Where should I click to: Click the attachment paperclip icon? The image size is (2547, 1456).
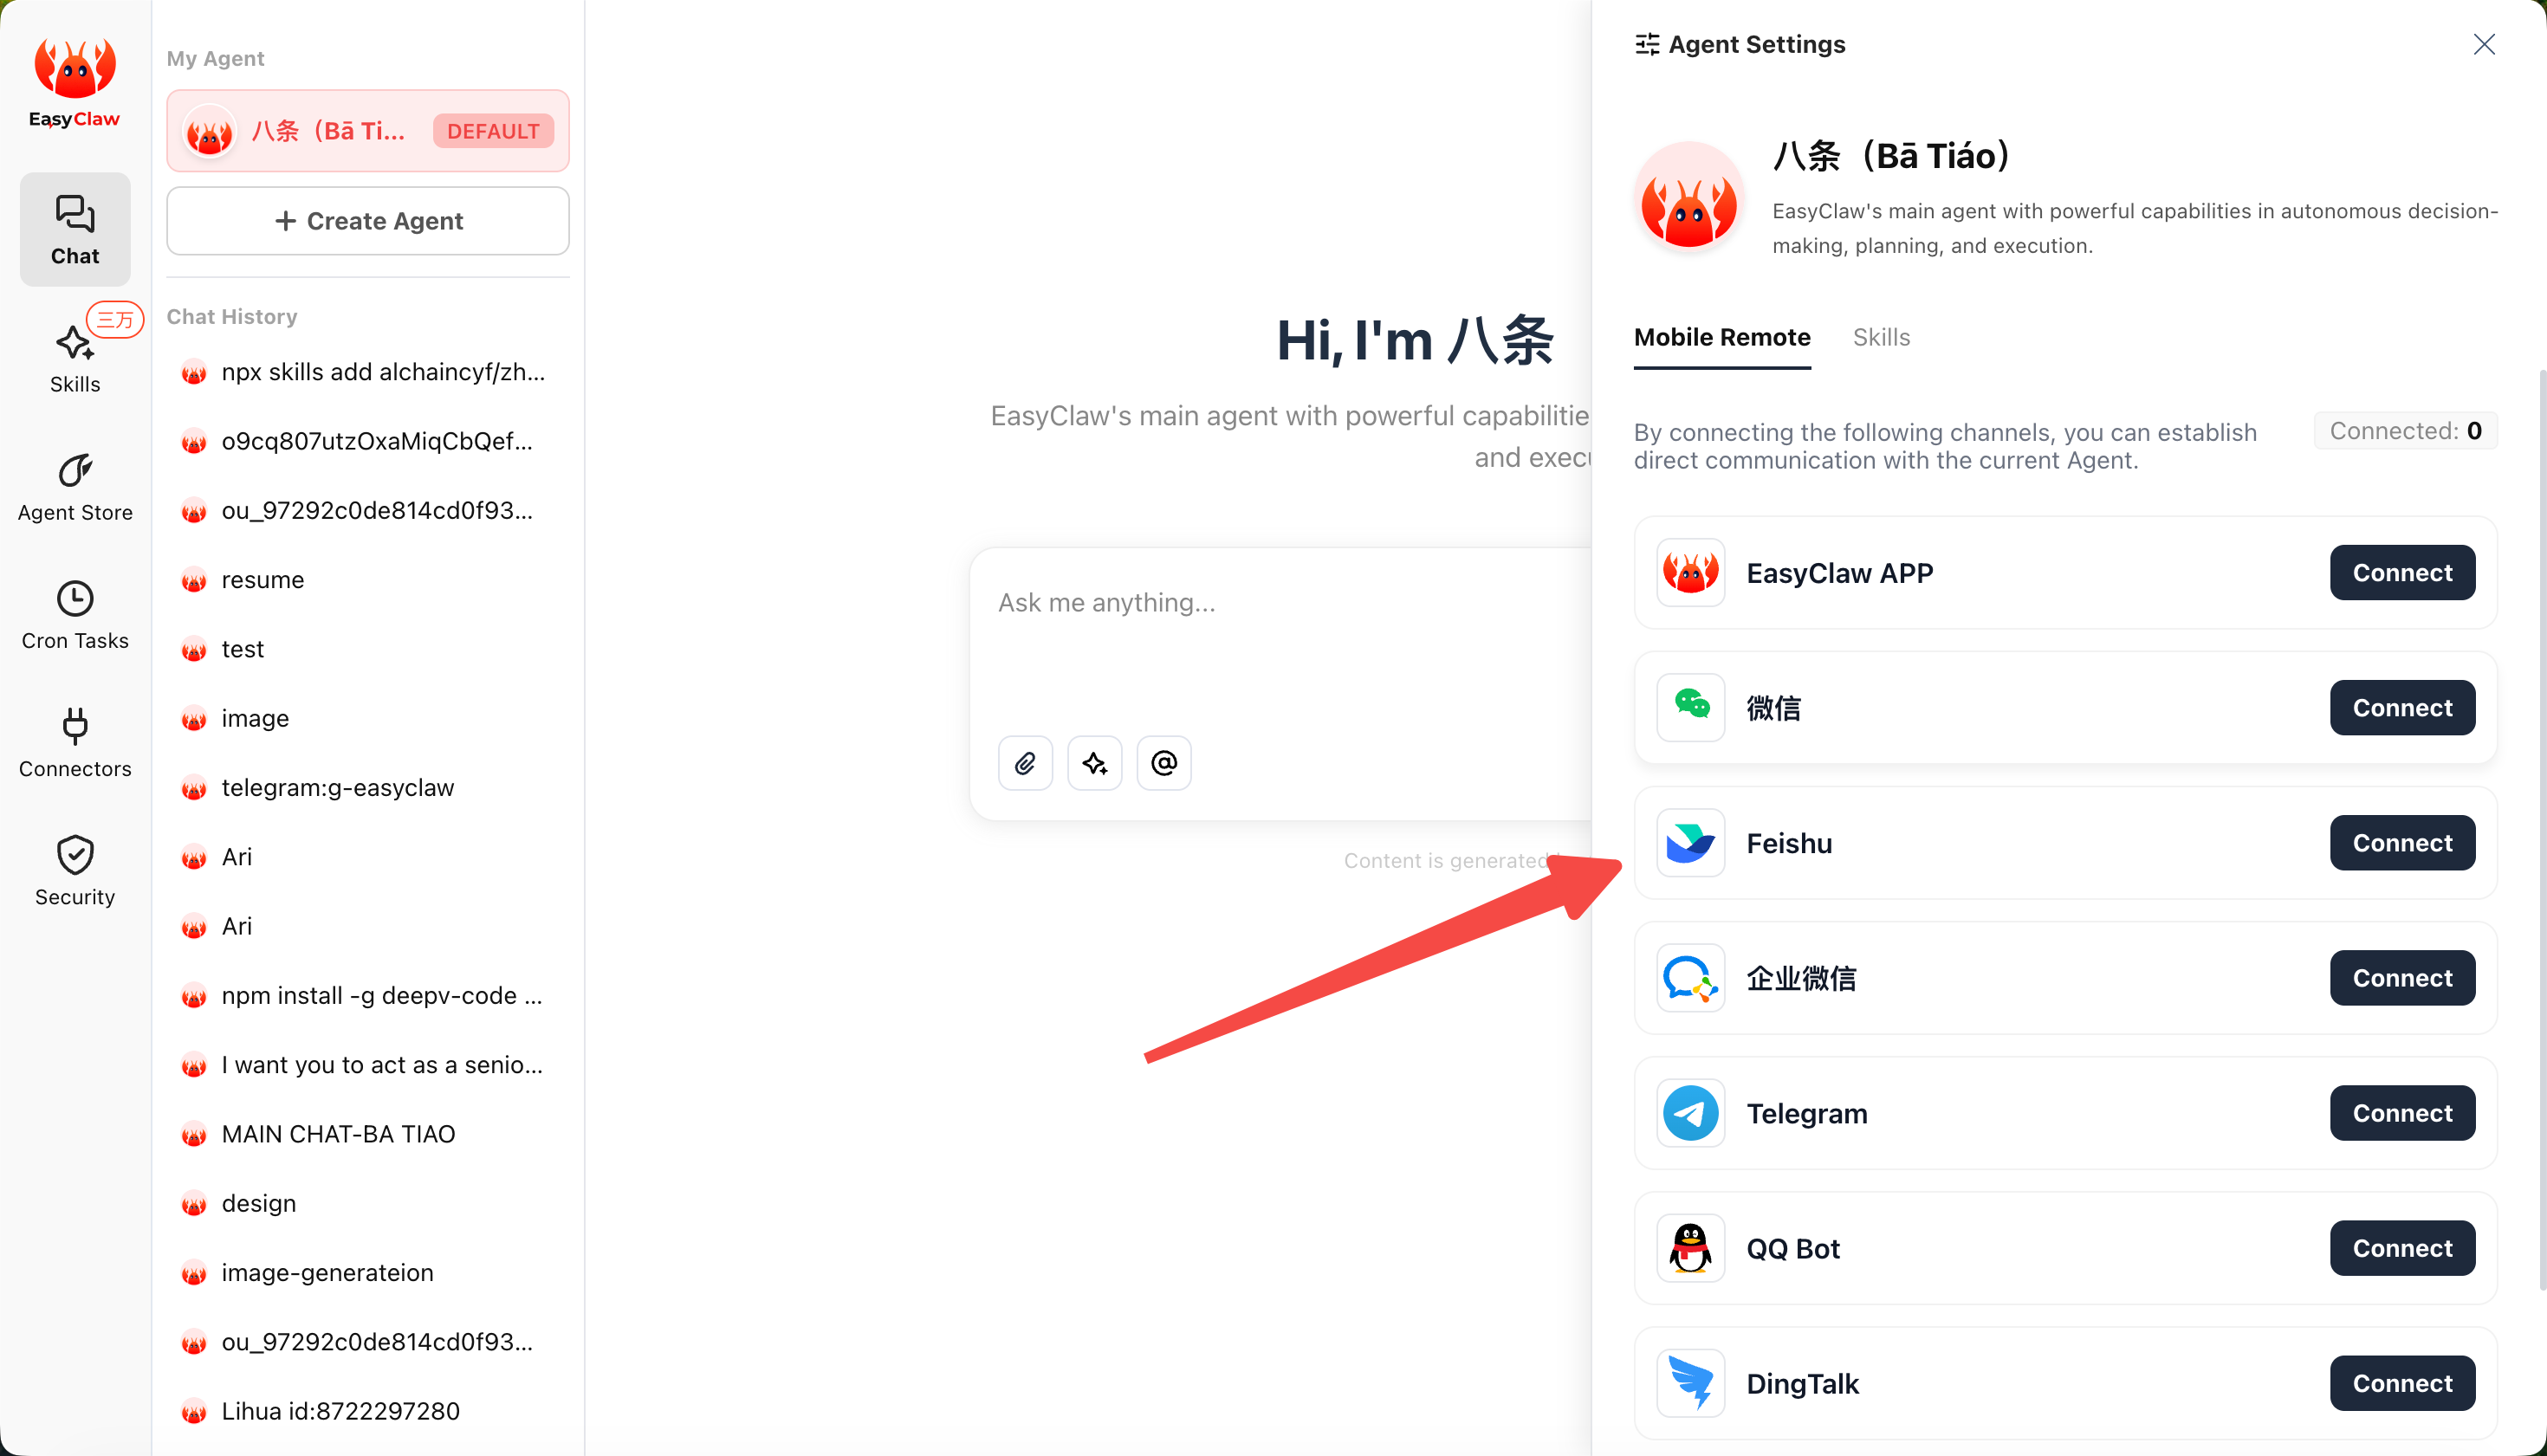pyautogui.click(x=1025, y=763)
